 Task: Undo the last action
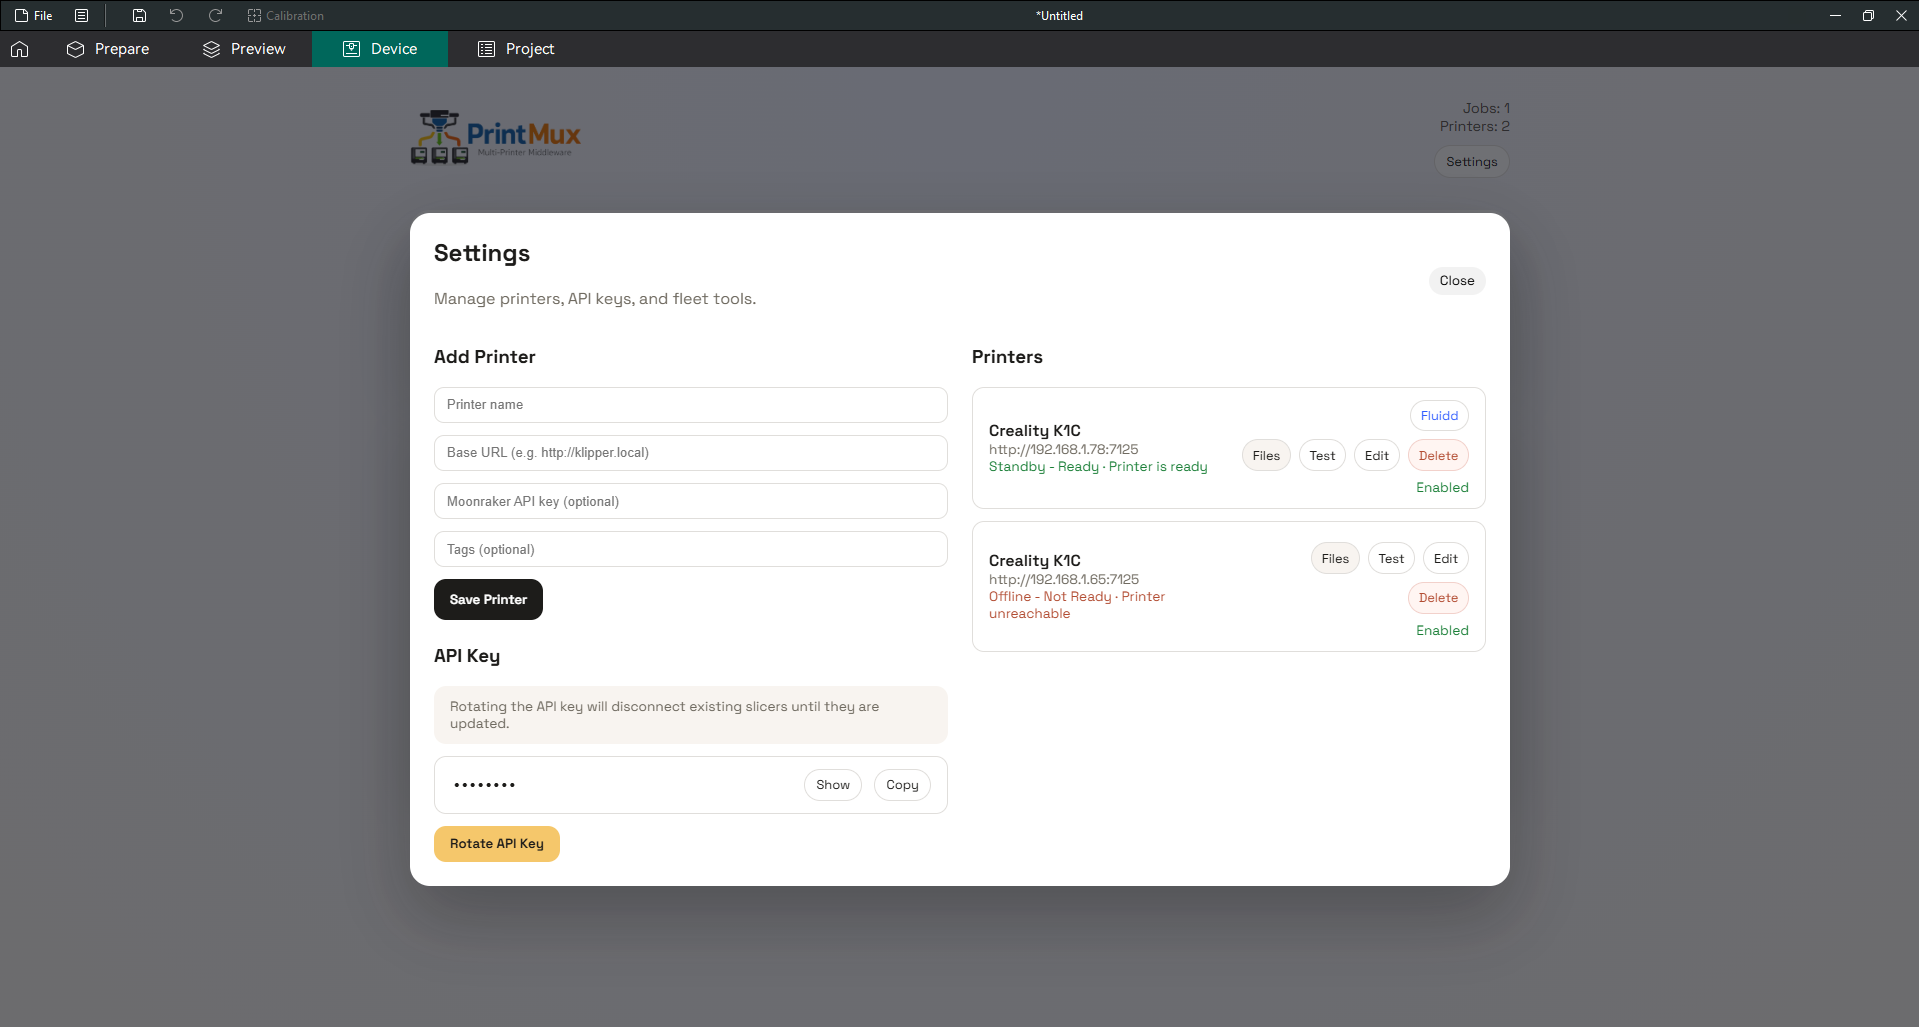(176, 15)
